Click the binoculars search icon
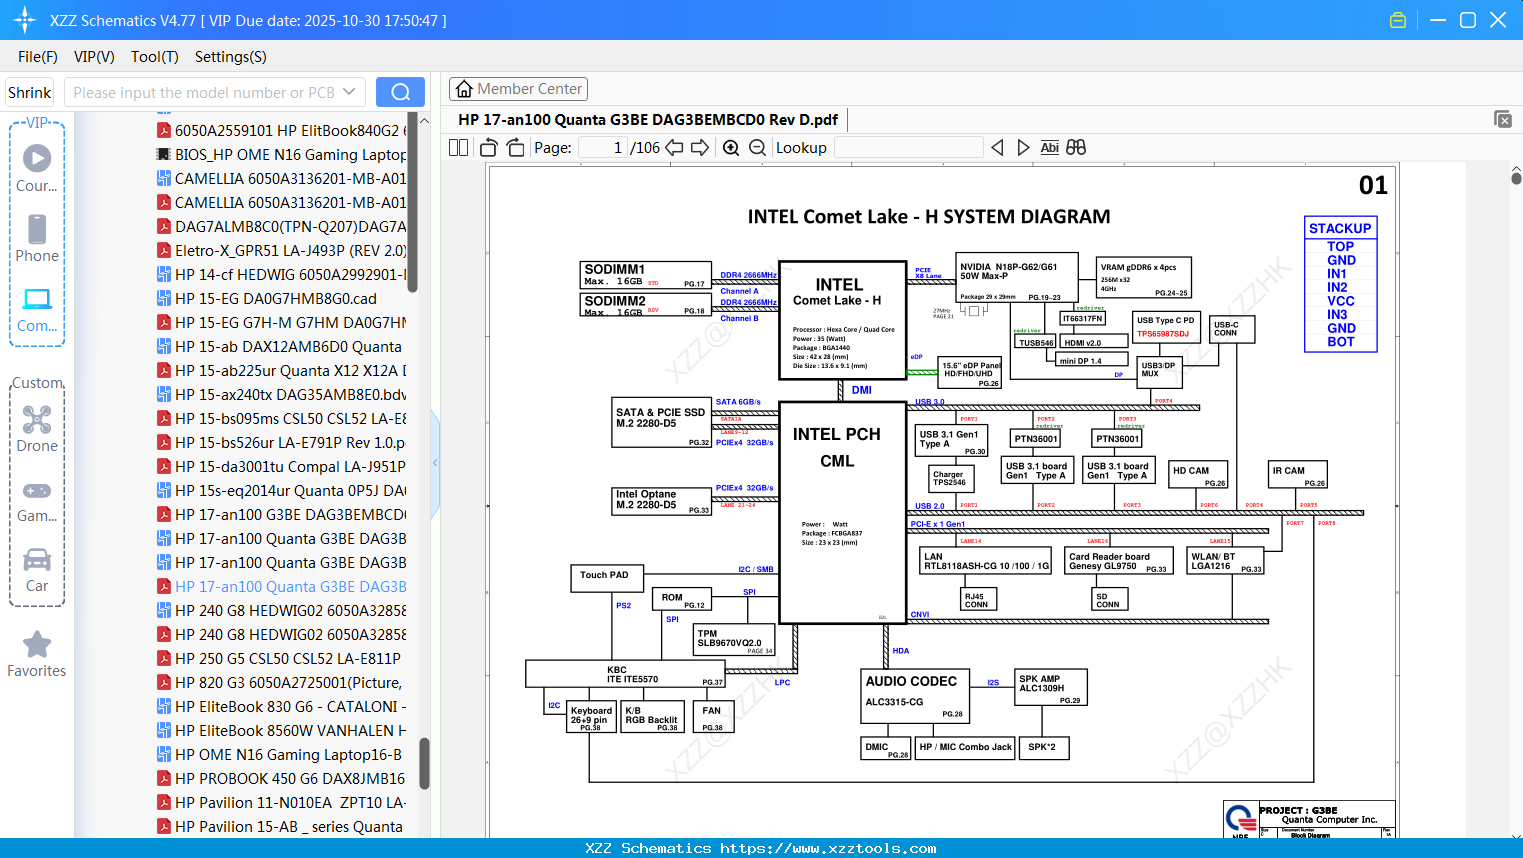 coord(1076,147)
